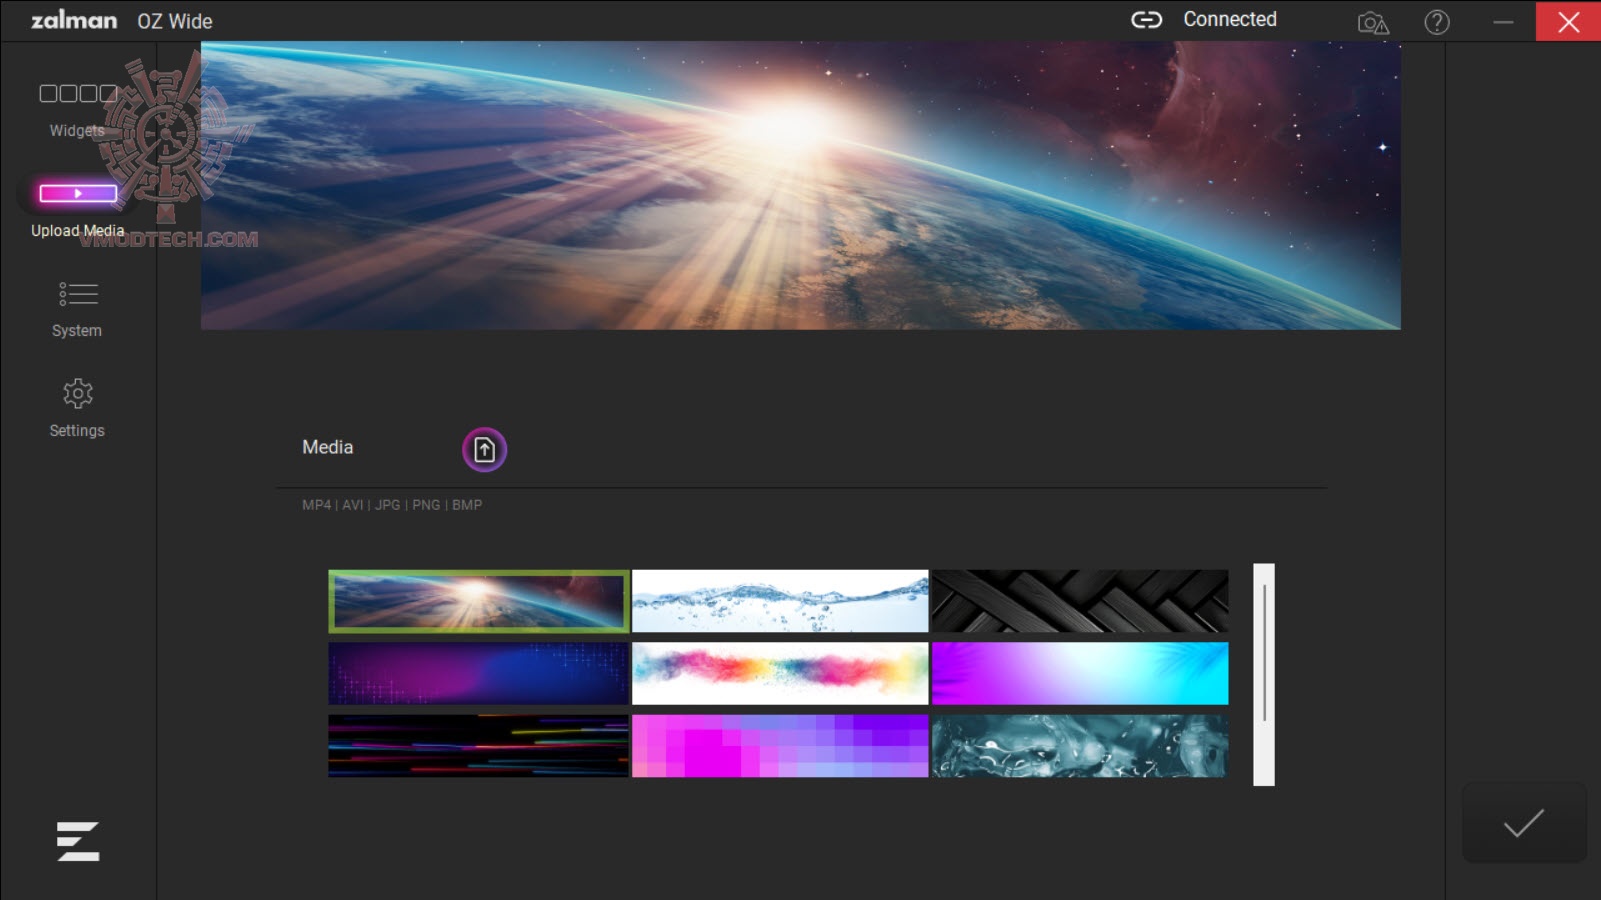The image size is (1601, 900).
Task: Close the OZ Wide window
Action: tap(1568, 21)
